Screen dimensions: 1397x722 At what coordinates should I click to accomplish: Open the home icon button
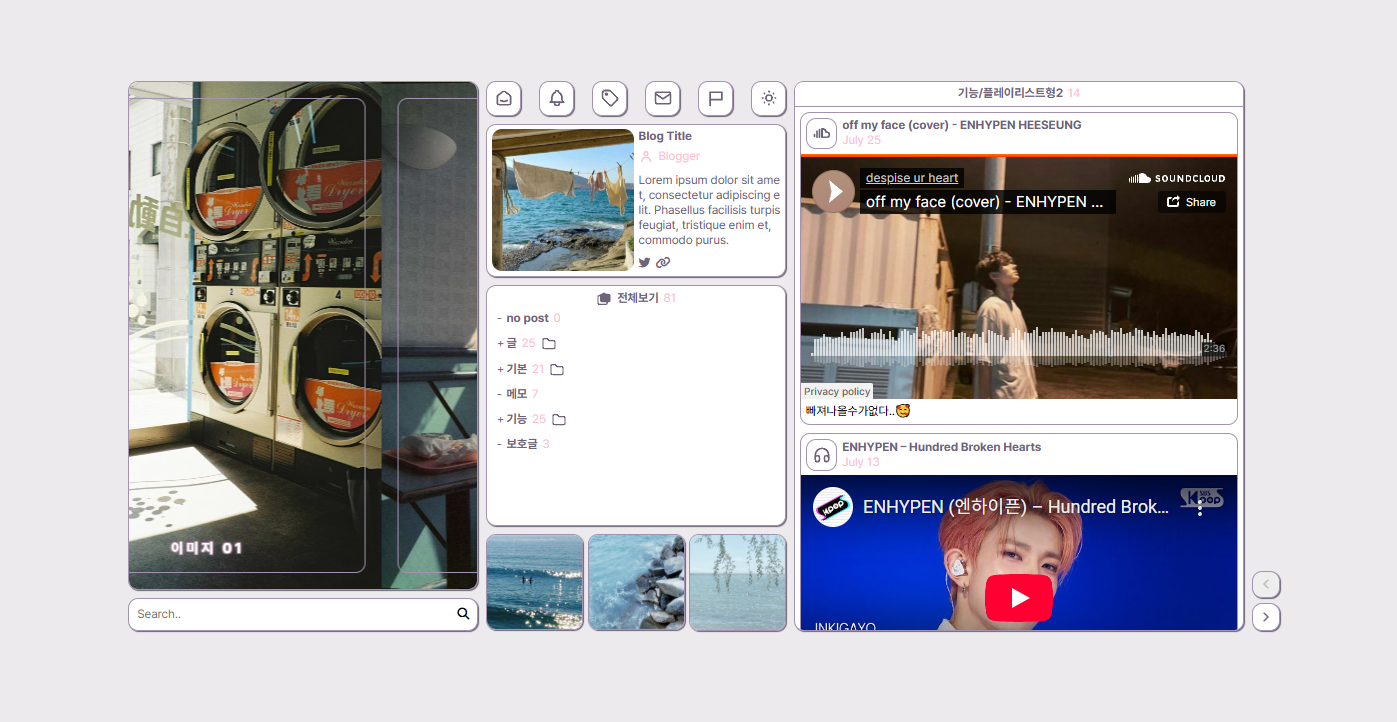[504, 98]
